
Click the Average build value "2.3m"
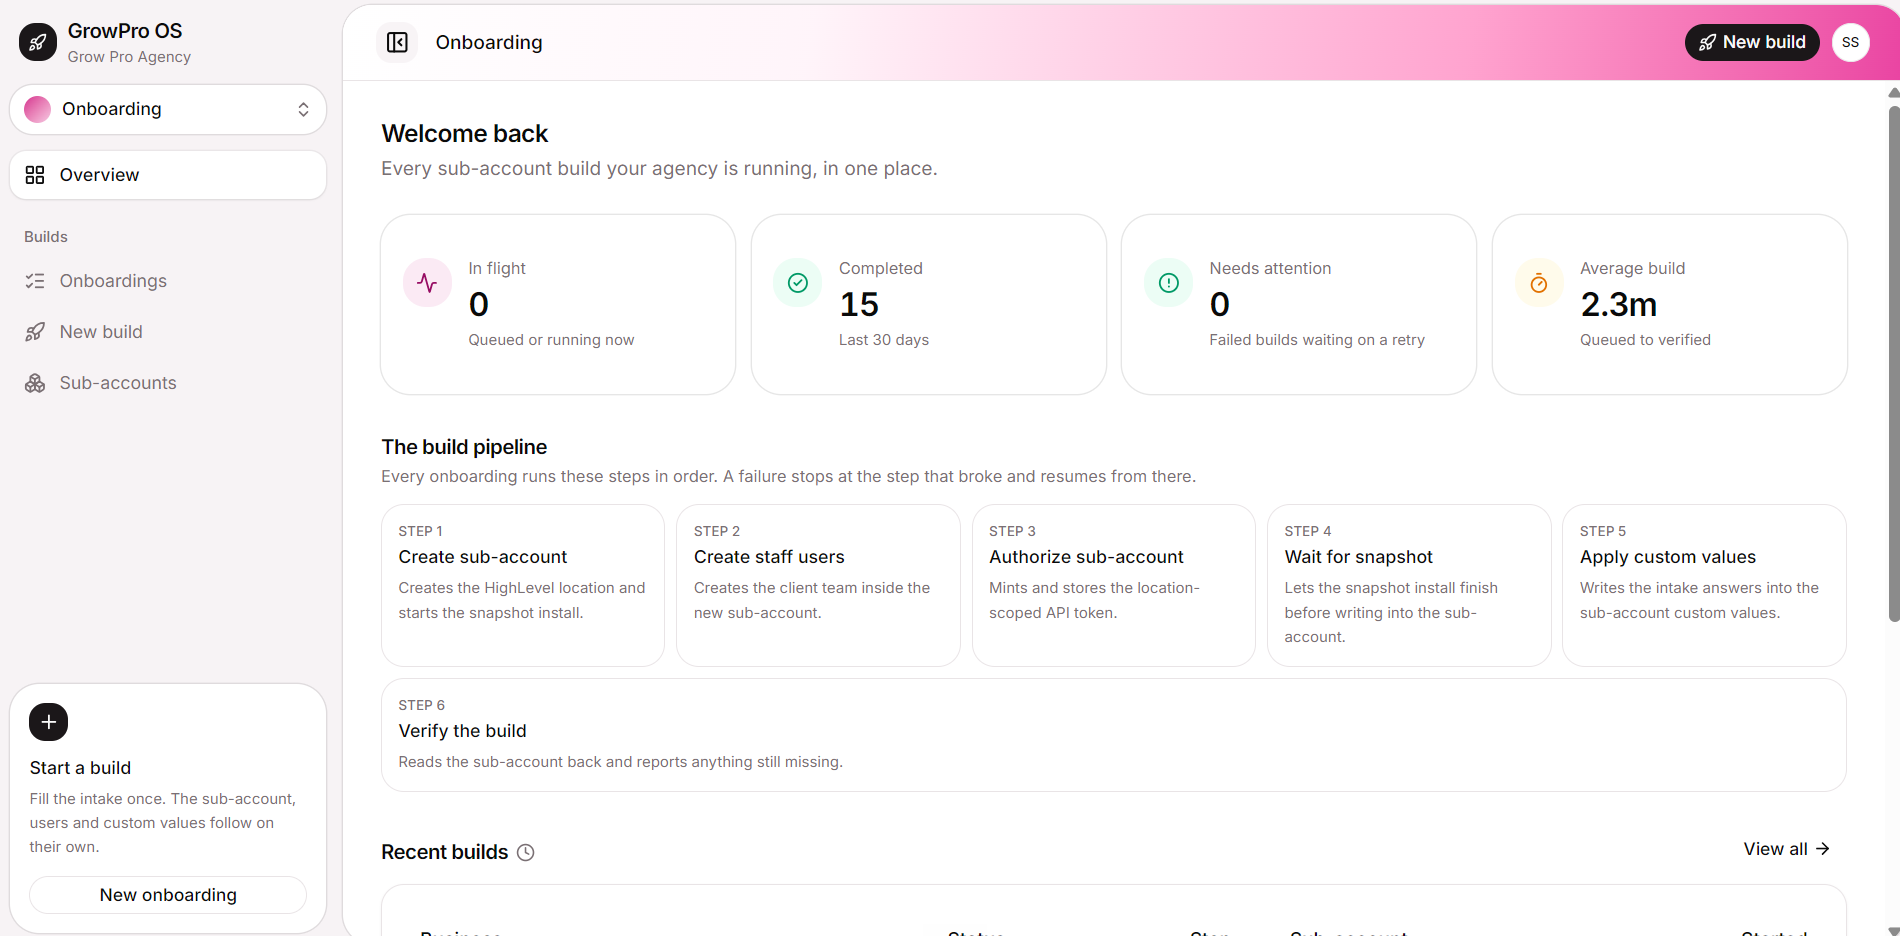click(1619, 304)
